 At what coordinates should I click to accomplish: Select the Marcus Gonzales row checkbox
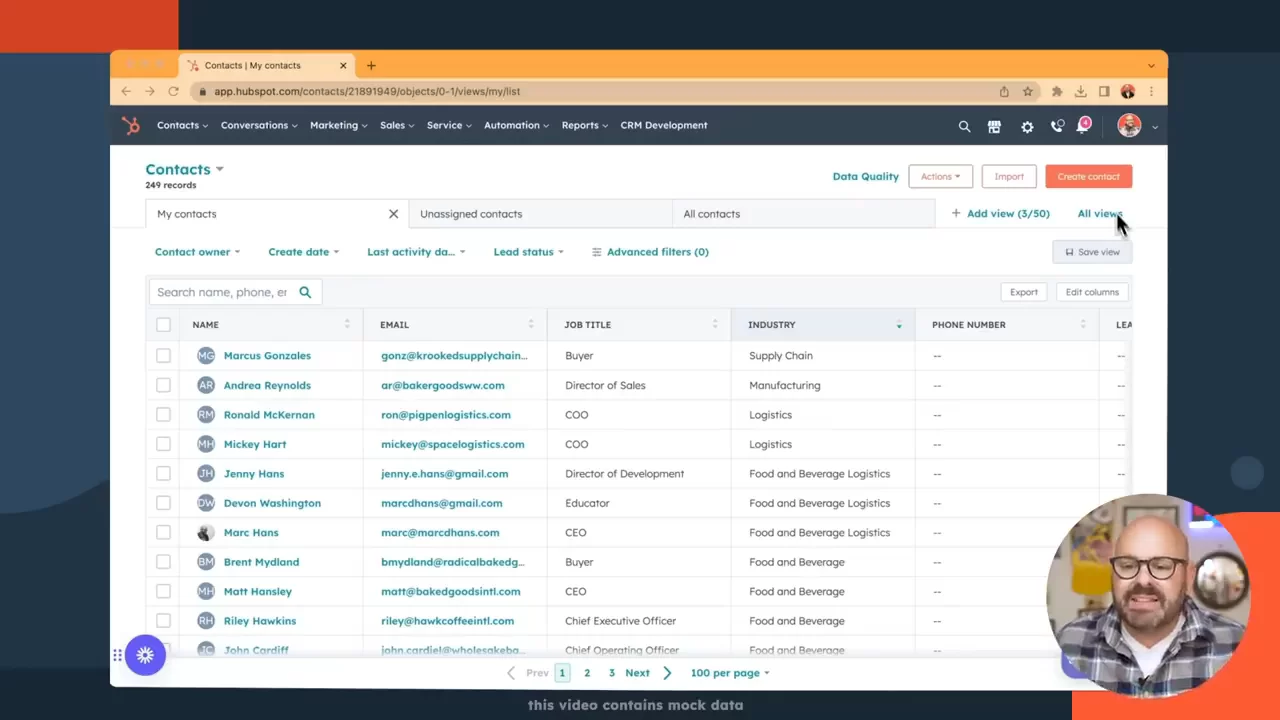(163, 356)
